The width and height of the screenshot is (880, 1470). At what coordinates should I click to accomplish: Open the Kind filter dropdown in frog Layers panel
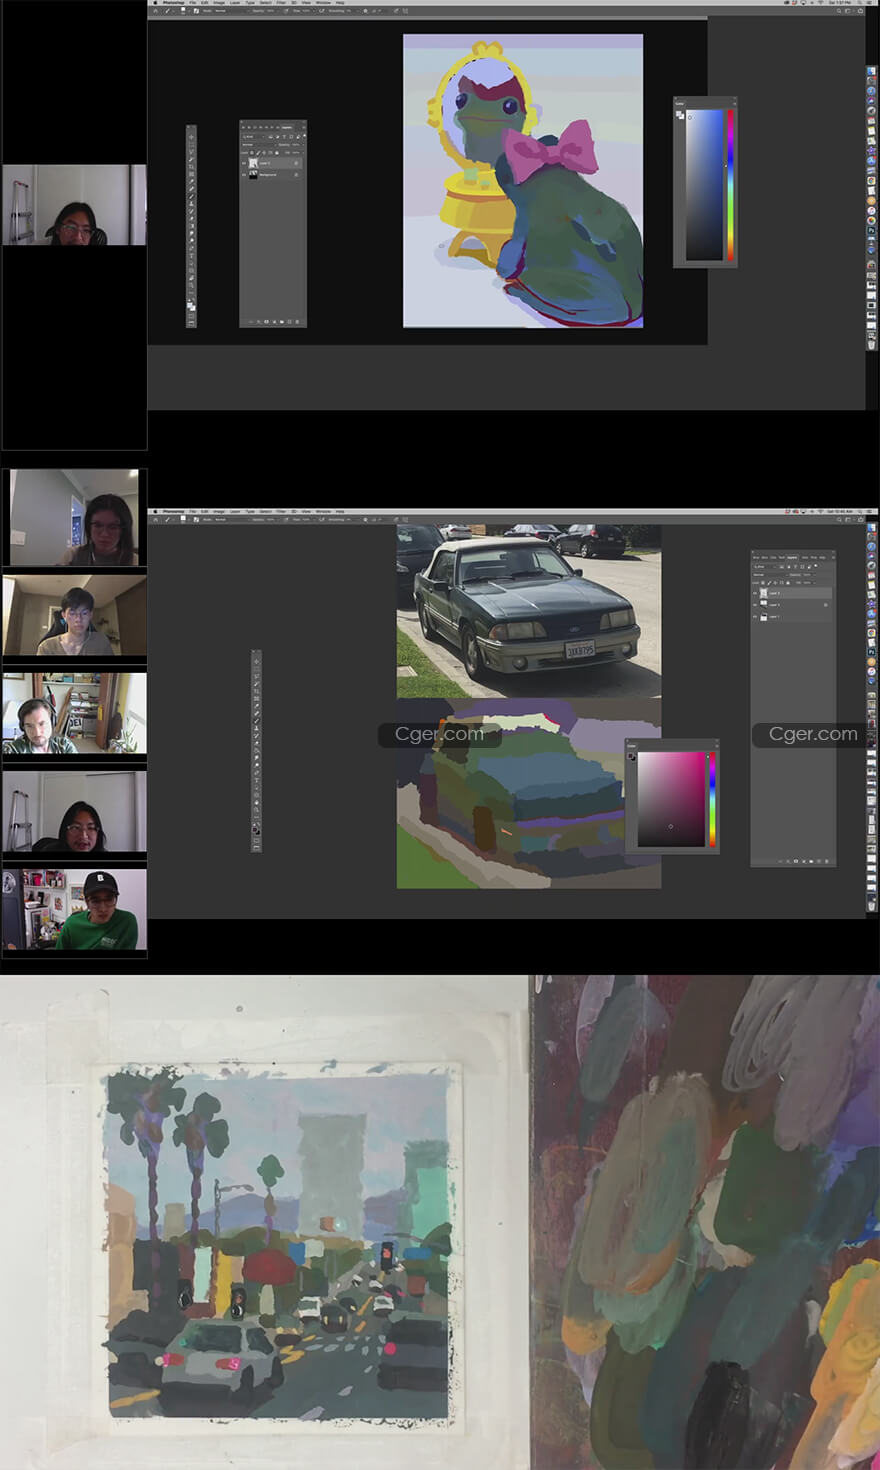click(254, 137)
